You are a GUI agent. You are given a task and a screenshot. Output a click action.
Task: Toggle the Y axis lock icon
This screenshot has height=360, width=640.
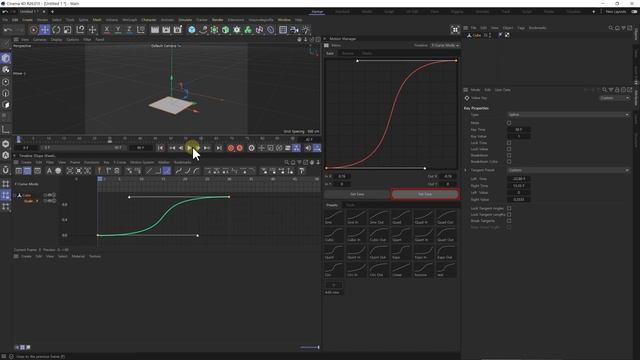(x=118, y=29)
